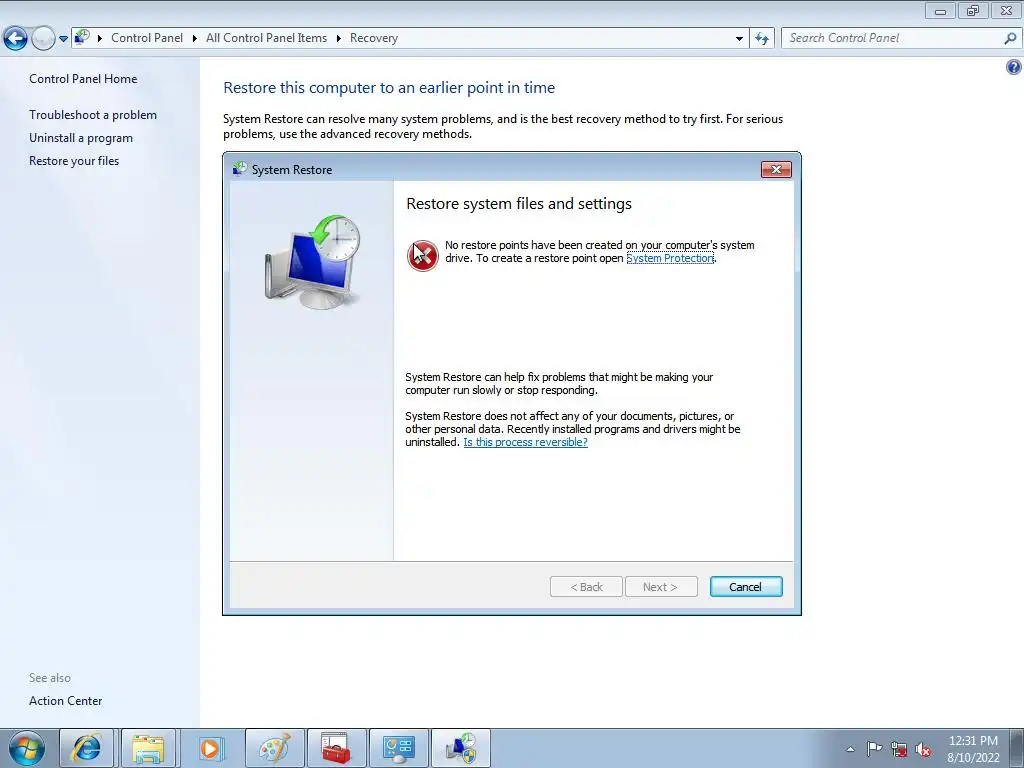The height and width of the screenshot is (768, 1024).
Task: Open the address bar history dropdown
Action: [739, 39]
